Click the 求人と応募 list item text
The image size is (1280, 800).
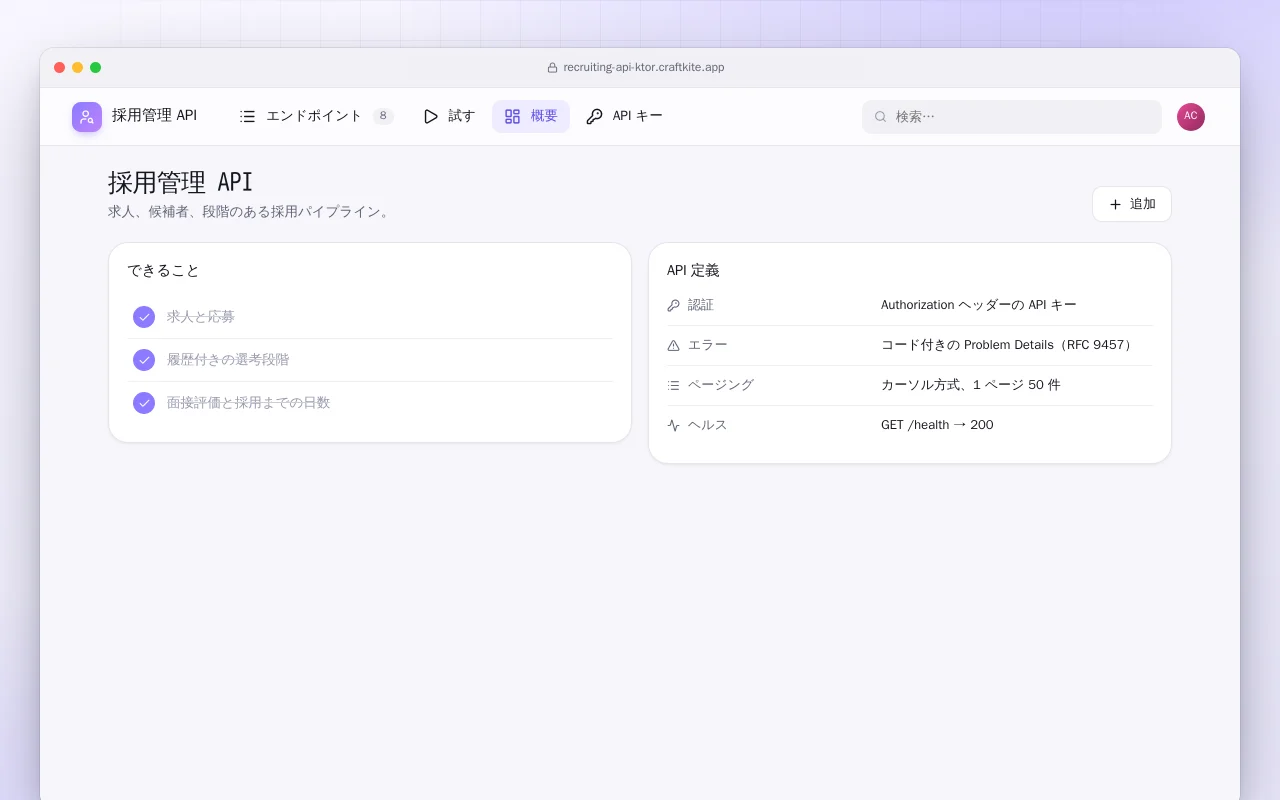[x=201, y=317]
